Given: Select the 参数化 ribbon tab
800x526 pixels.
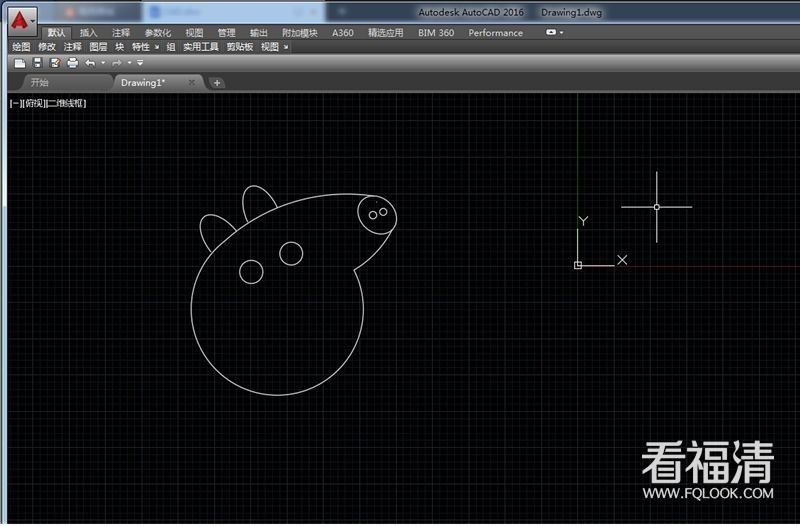Looking at the screenshot, I should tap(158, 33).
